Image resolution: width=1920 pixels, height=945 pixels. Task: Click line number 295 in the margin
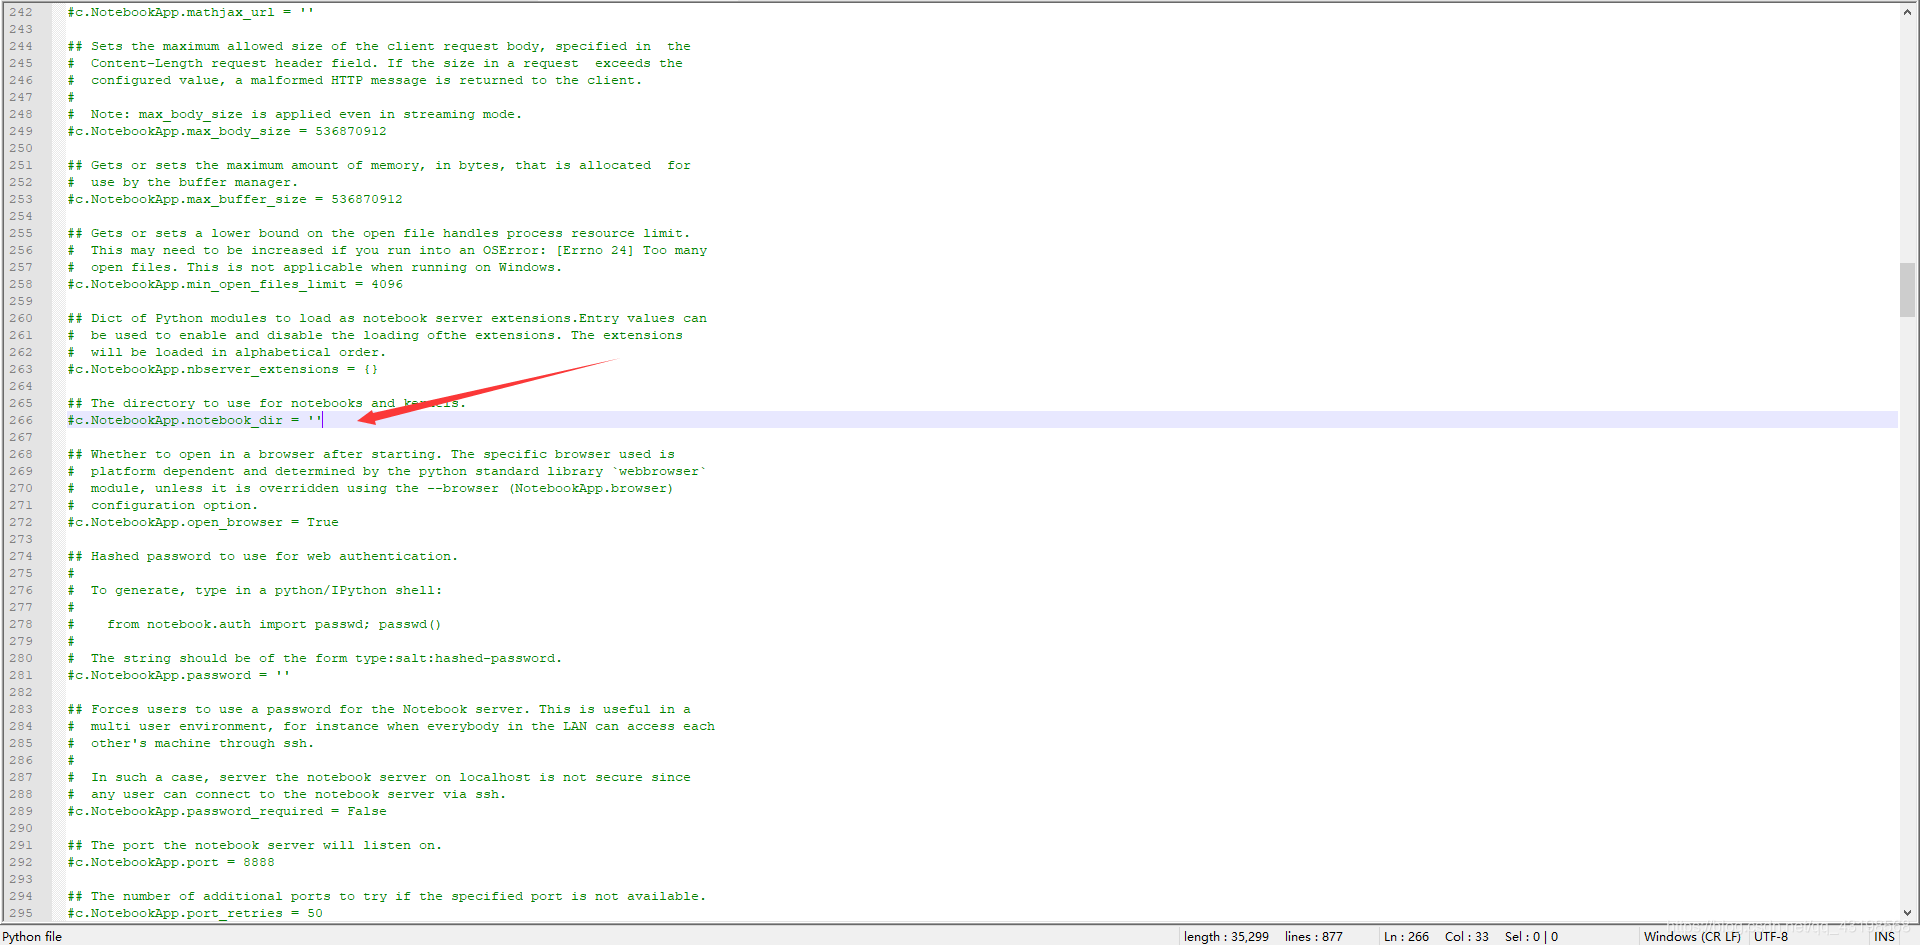pyautogui.click(x=21, y=913)
